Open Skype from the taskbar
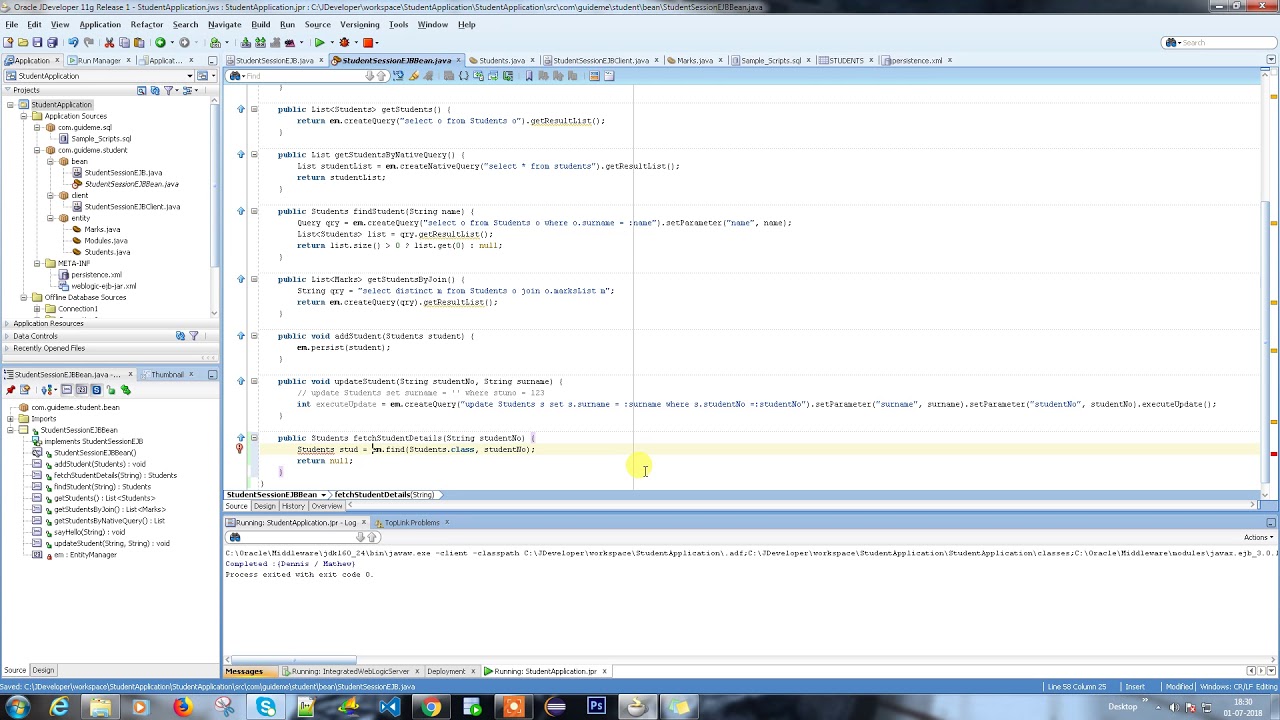Viewport: 1280px width, 720px height. coord(265,707)
